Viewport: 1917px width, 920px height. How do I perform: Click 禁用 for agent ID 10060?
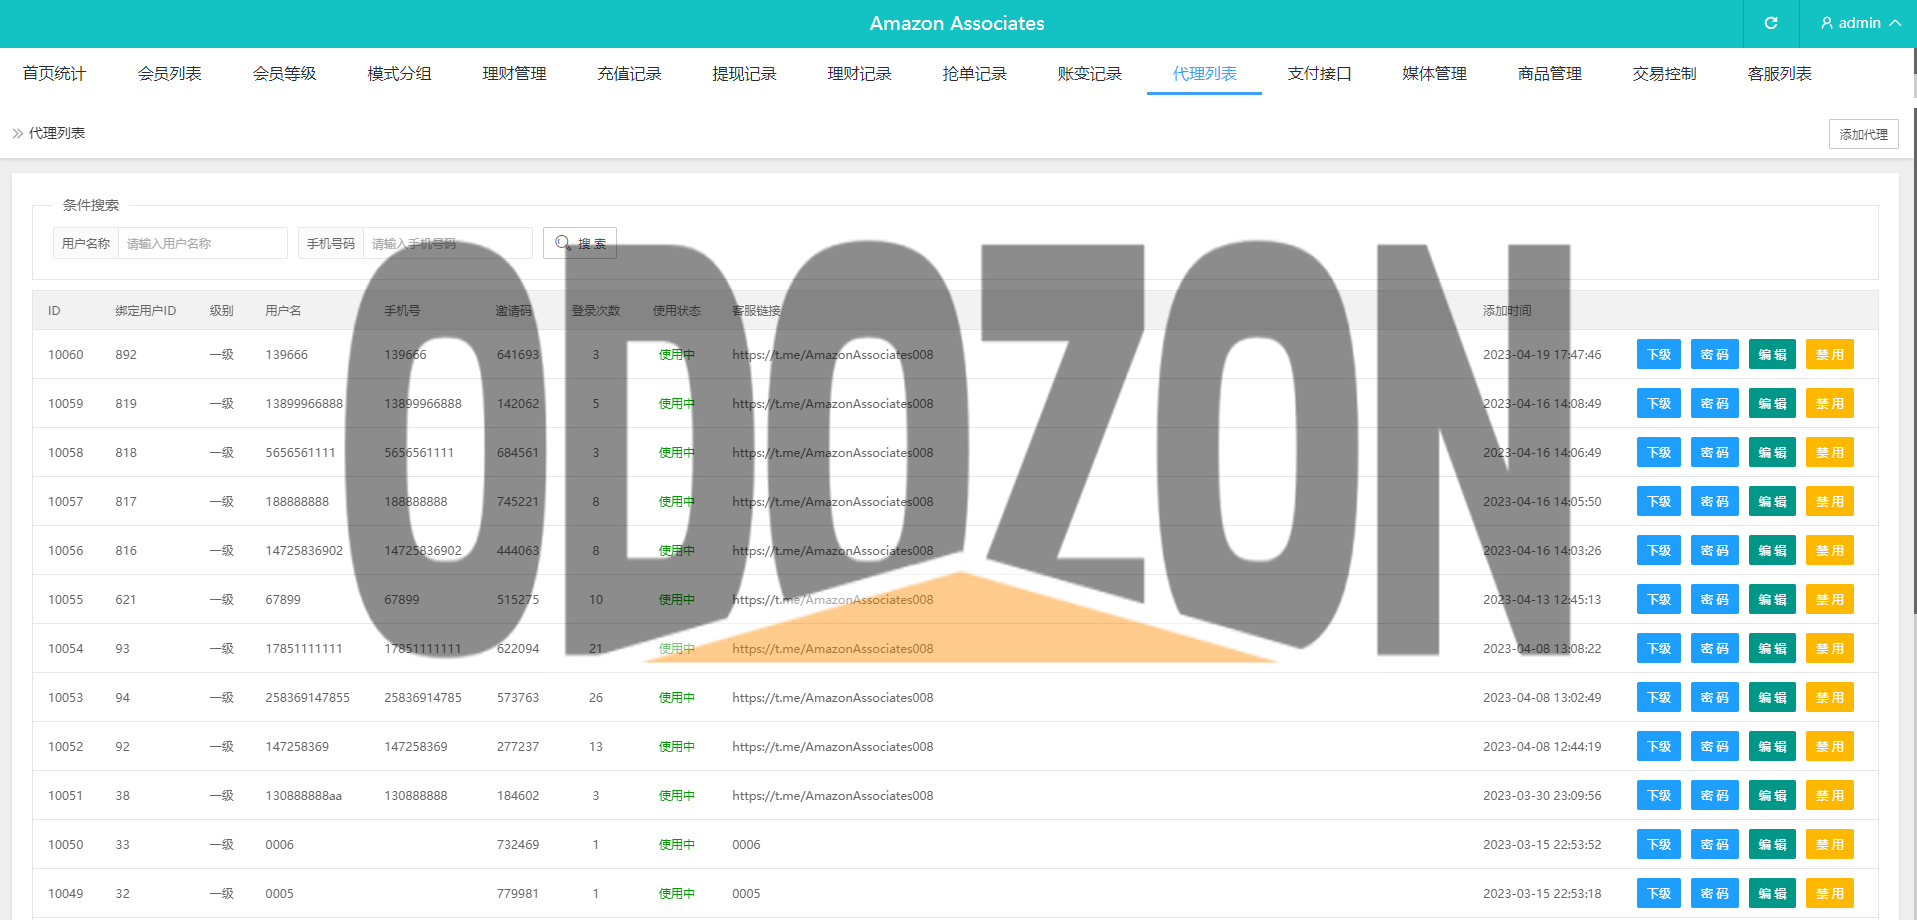pyautogui.click(x=1829, y=355)
